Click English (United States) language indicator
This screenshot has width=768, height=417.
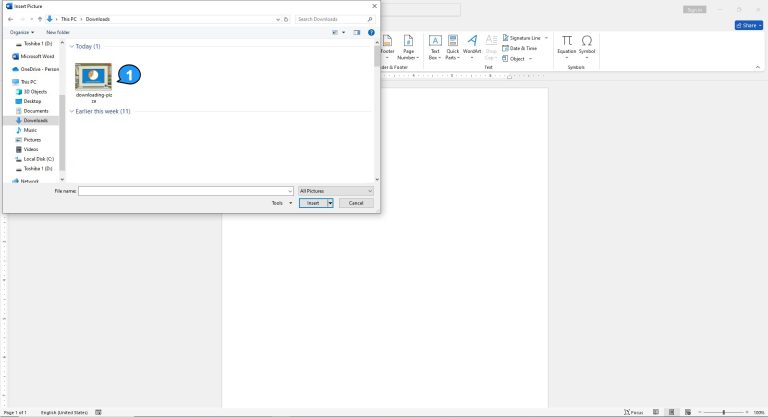pyautogui.click(x=64, y=413)
